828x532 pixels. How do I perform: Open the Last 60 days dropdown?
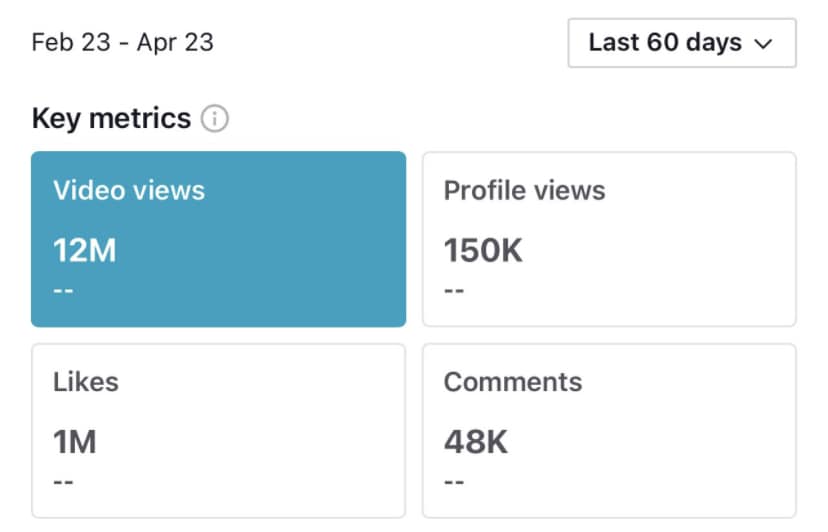point(681,43)
